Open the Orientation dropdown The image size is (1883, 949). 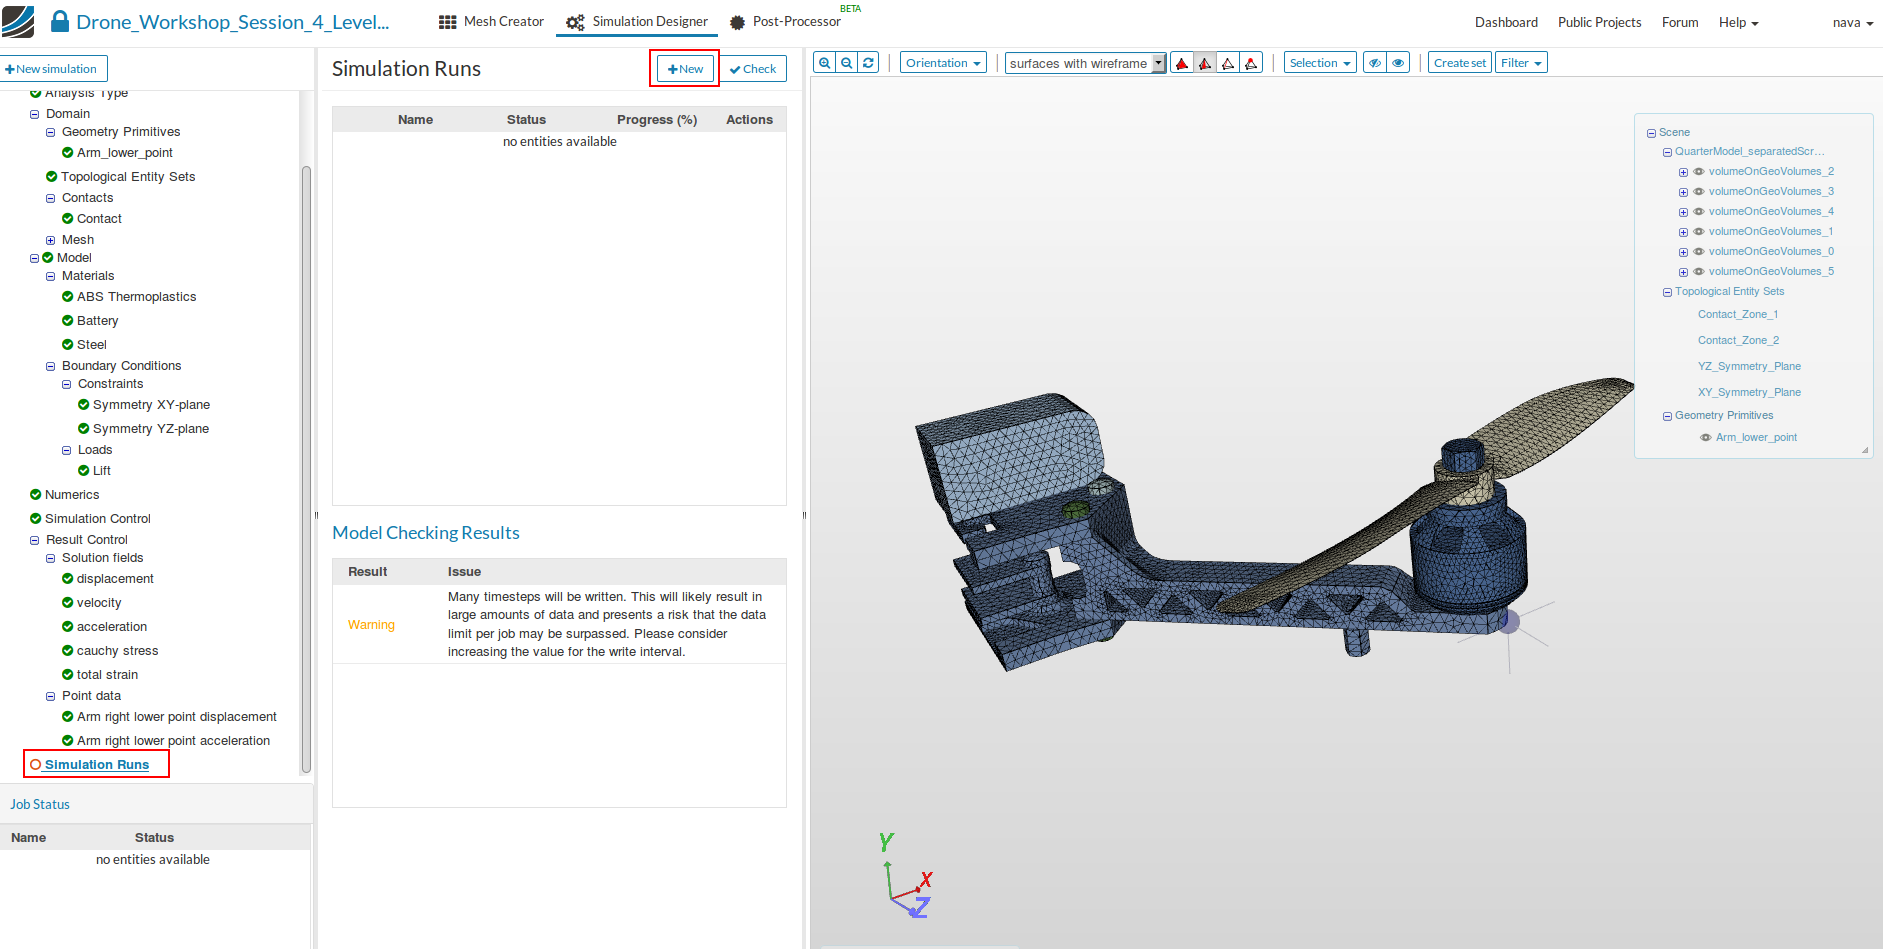point(942,63)
